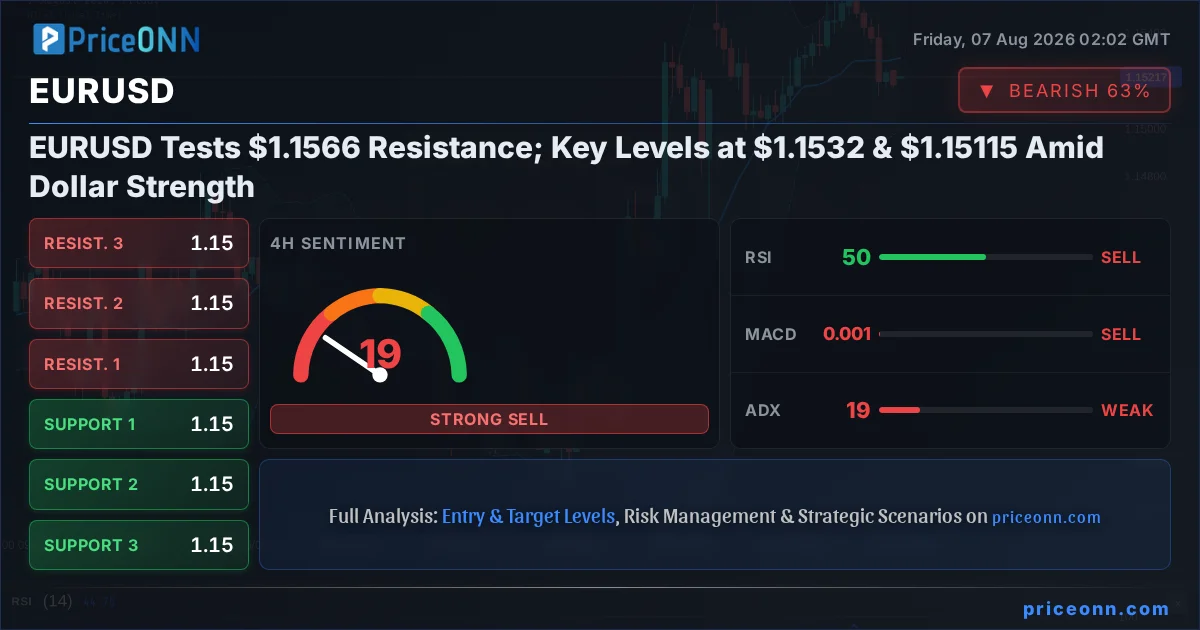Image resolution: width=1200 pixels, height=630 pixels.
Task: Select the RESIST. 1 level row
Action: [x=139, y=364]
